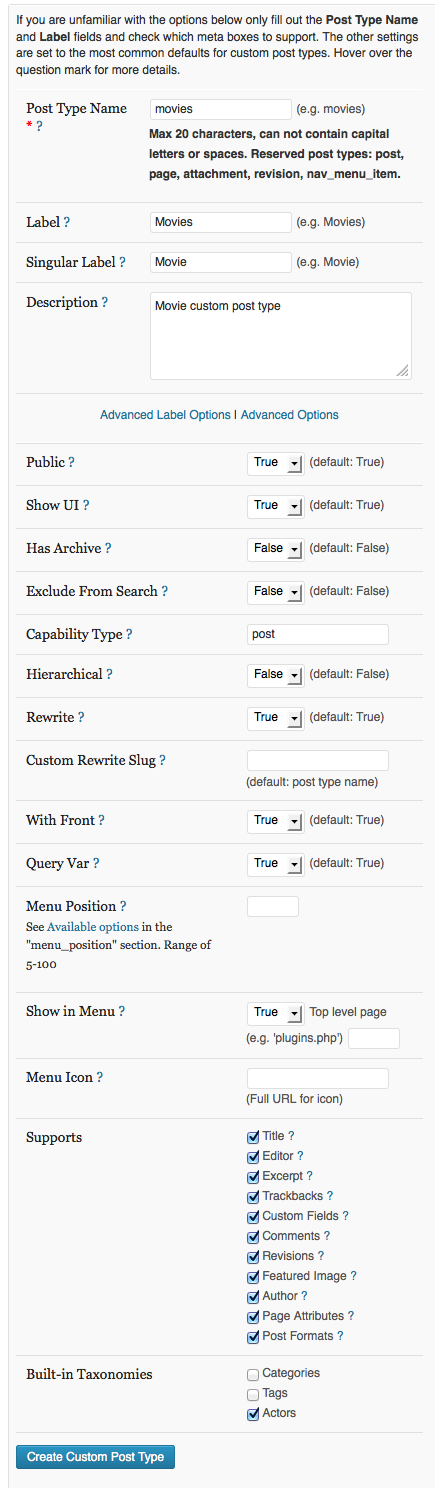The width and height of the screenshot is (435, 1488).
Task: Open the Public True/False dropdown
Action: (x=275, y=463)
